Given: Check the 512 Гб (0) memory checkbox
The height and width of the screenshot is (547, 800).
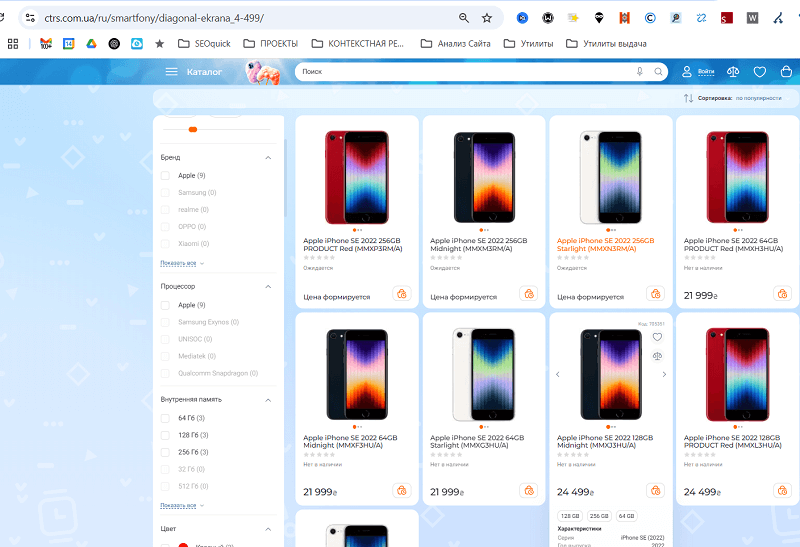Looking at the screenshot, I should tap(165, 486).
